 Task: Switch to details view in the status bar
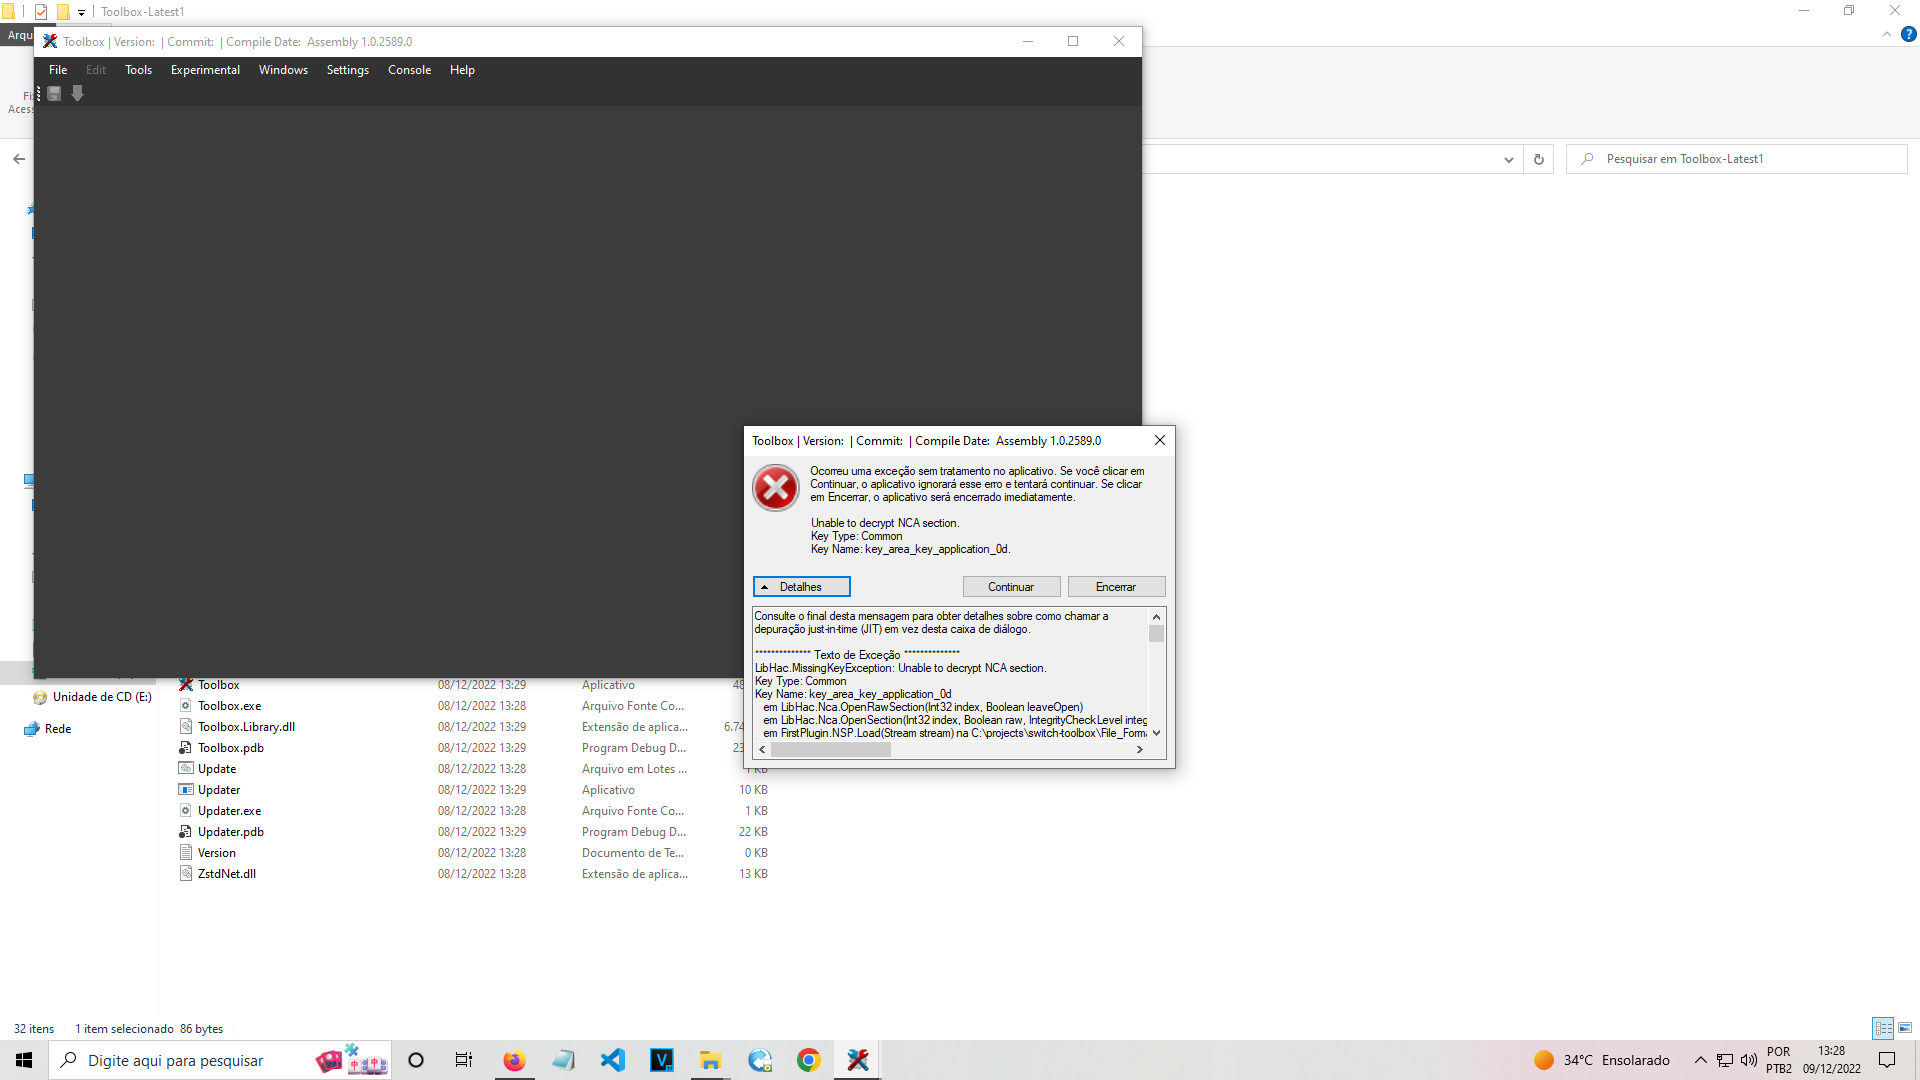click(x=1882, y=1027)
